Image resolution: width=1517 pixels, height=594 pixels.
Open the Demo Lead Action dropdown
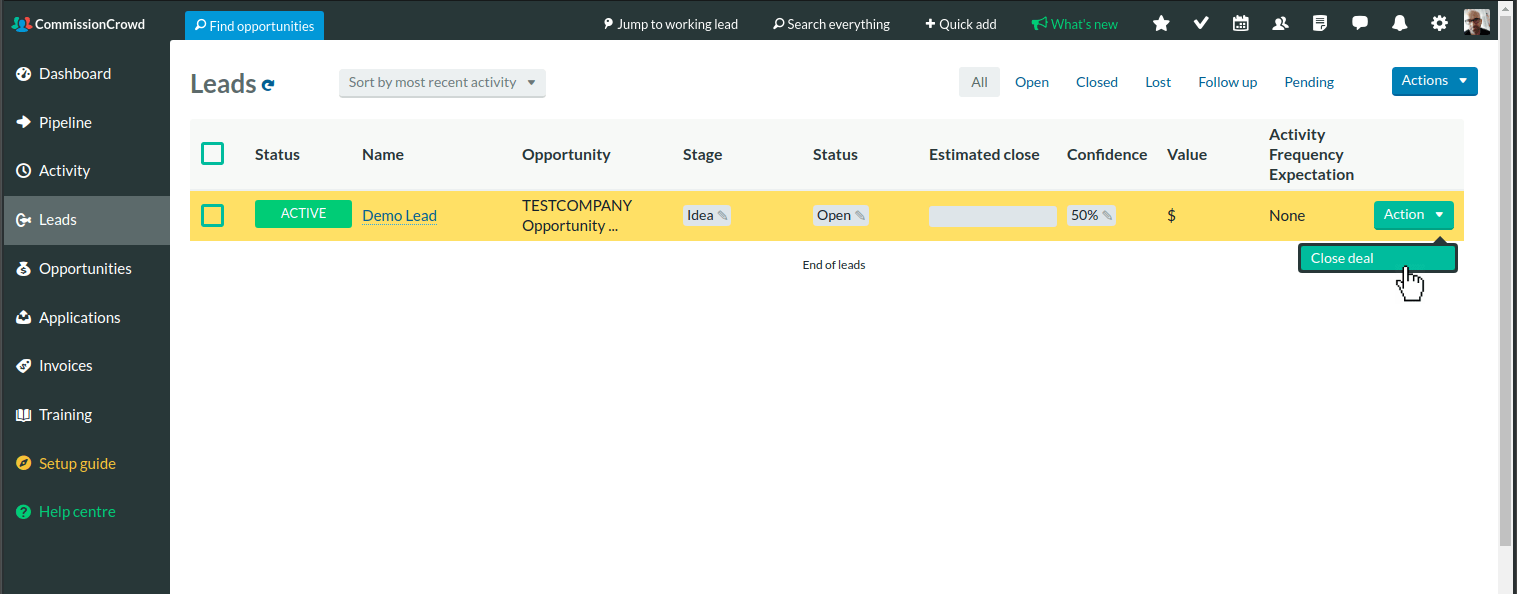coord(1413,215)
